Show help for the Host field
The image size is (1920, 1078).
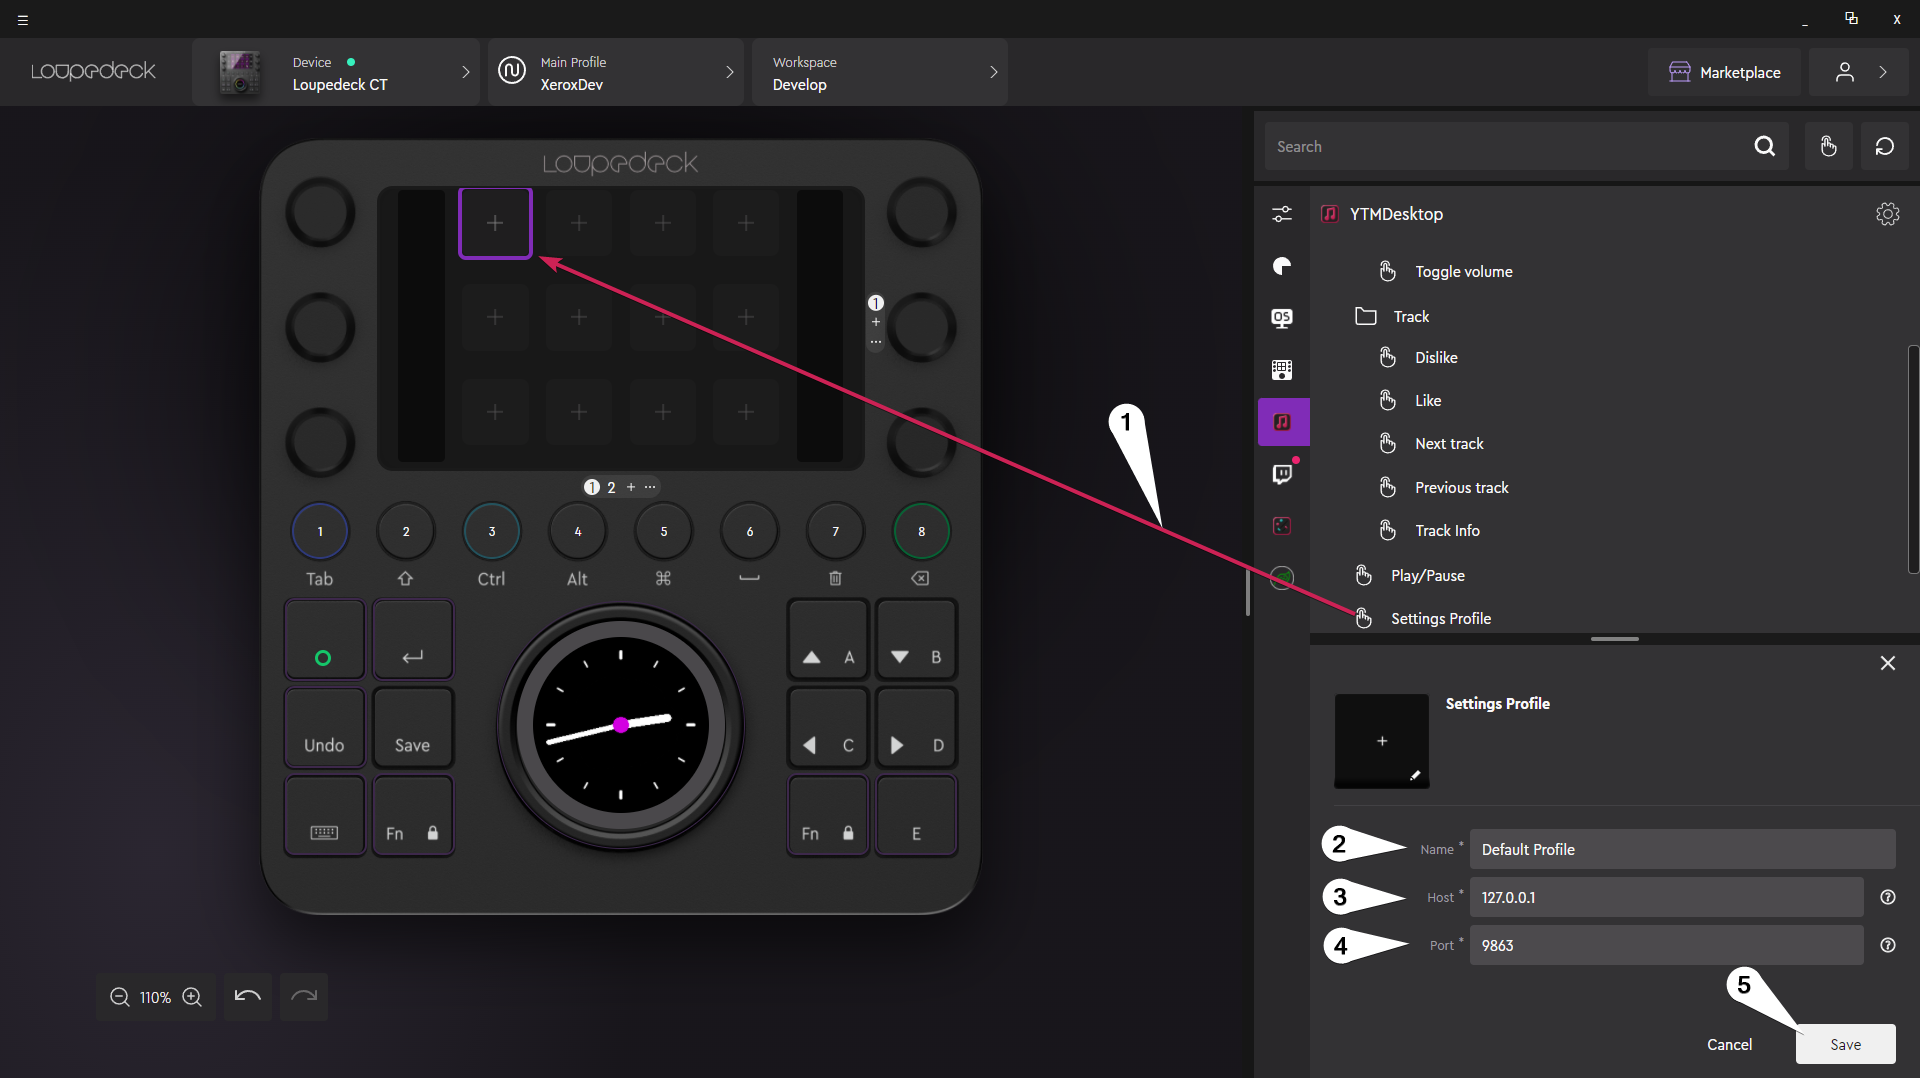click(1888, 897)
